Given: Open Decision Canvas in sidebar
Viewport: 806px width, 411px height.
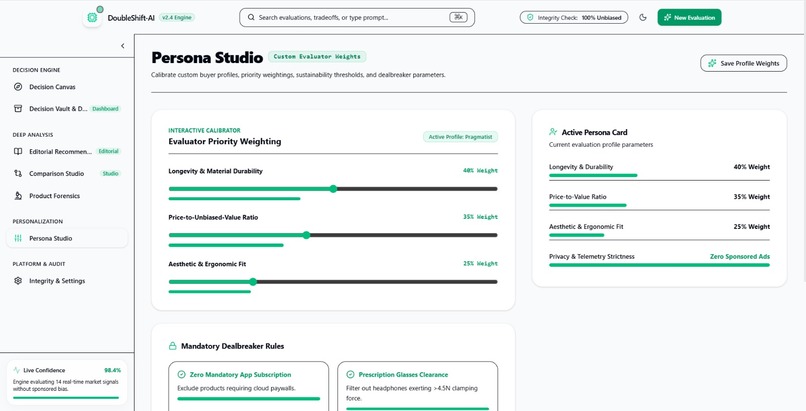Looking at the screenshot, I should tap(67, 87).
